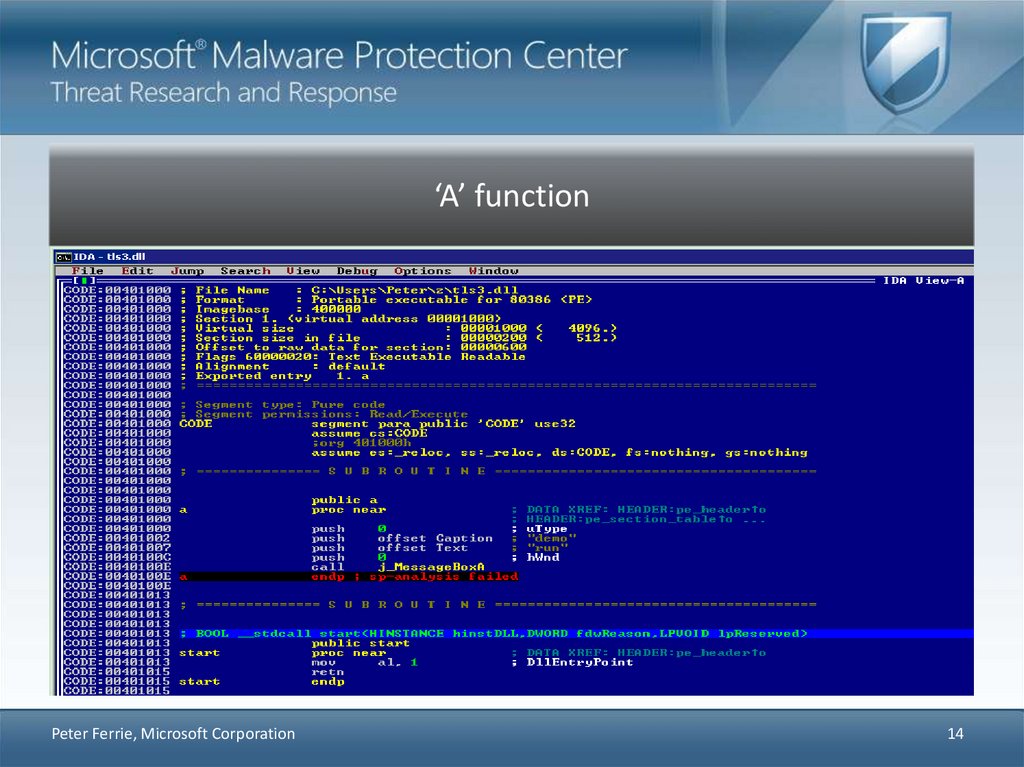Select the 'File Name' comment line
Image resolution: width=1024 pixels, height=767 pixels.
point(349,290)
